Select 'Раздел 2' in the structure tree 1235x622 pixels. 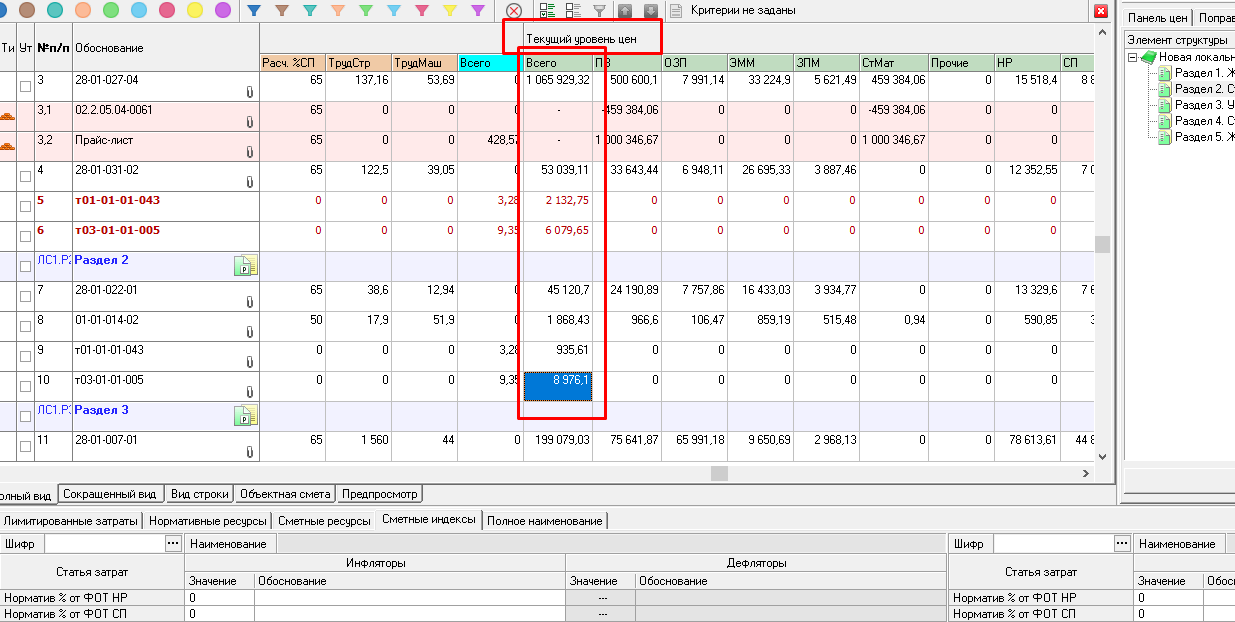[1204, 89]
